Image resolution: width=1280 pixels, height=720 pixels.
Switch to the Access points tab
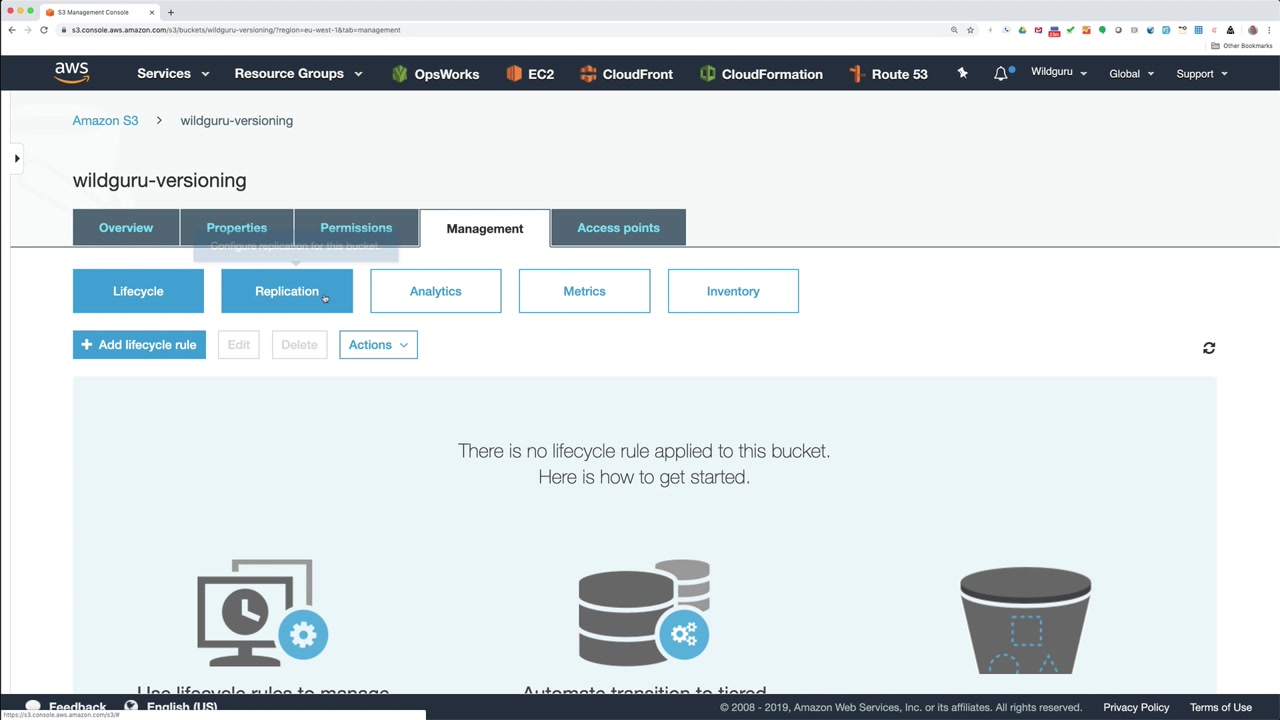pos(618,228)
